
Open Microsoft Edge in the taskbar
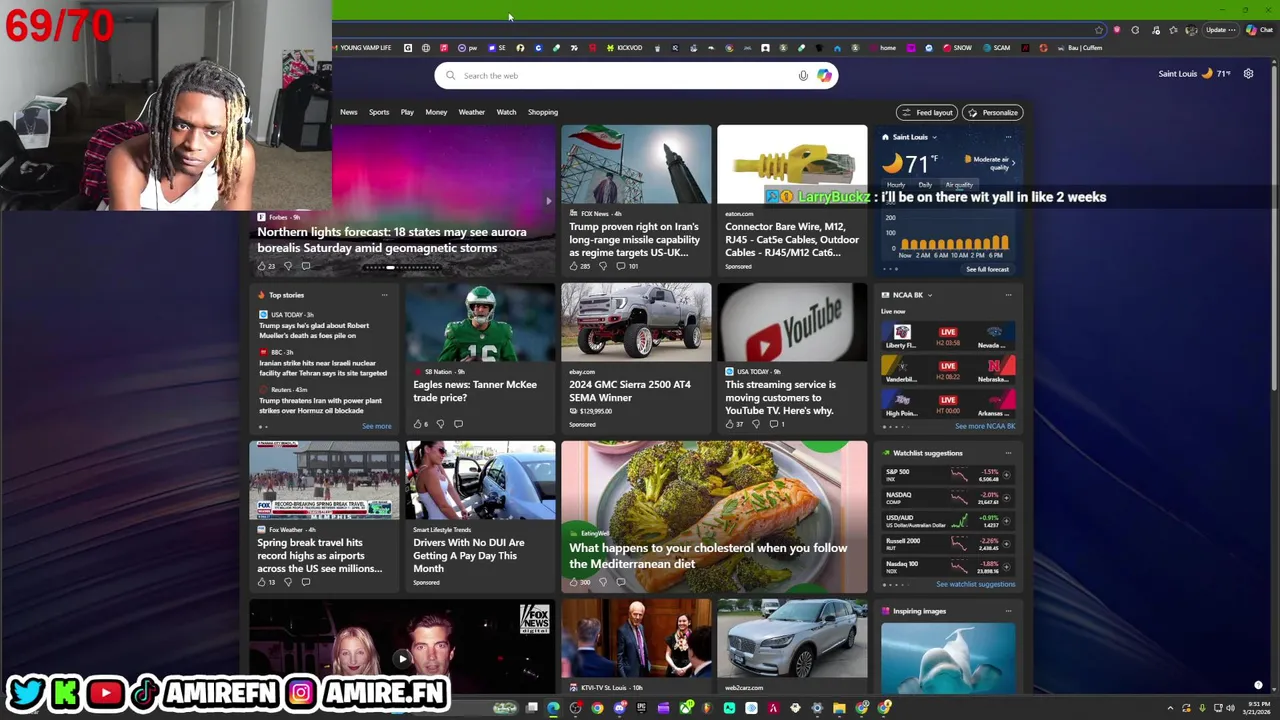(x=553, y=708)
